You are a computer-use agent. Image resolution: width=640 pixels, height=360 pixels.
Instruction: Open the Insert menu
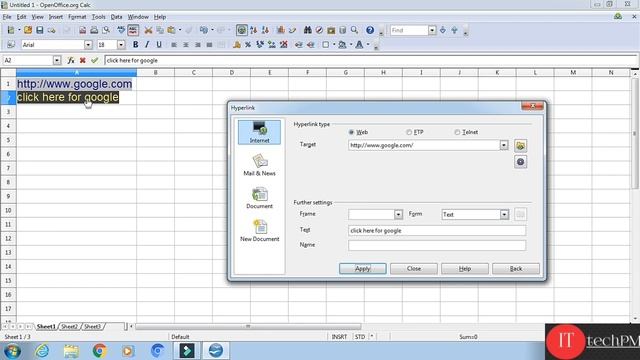click(x=56, y=17)
